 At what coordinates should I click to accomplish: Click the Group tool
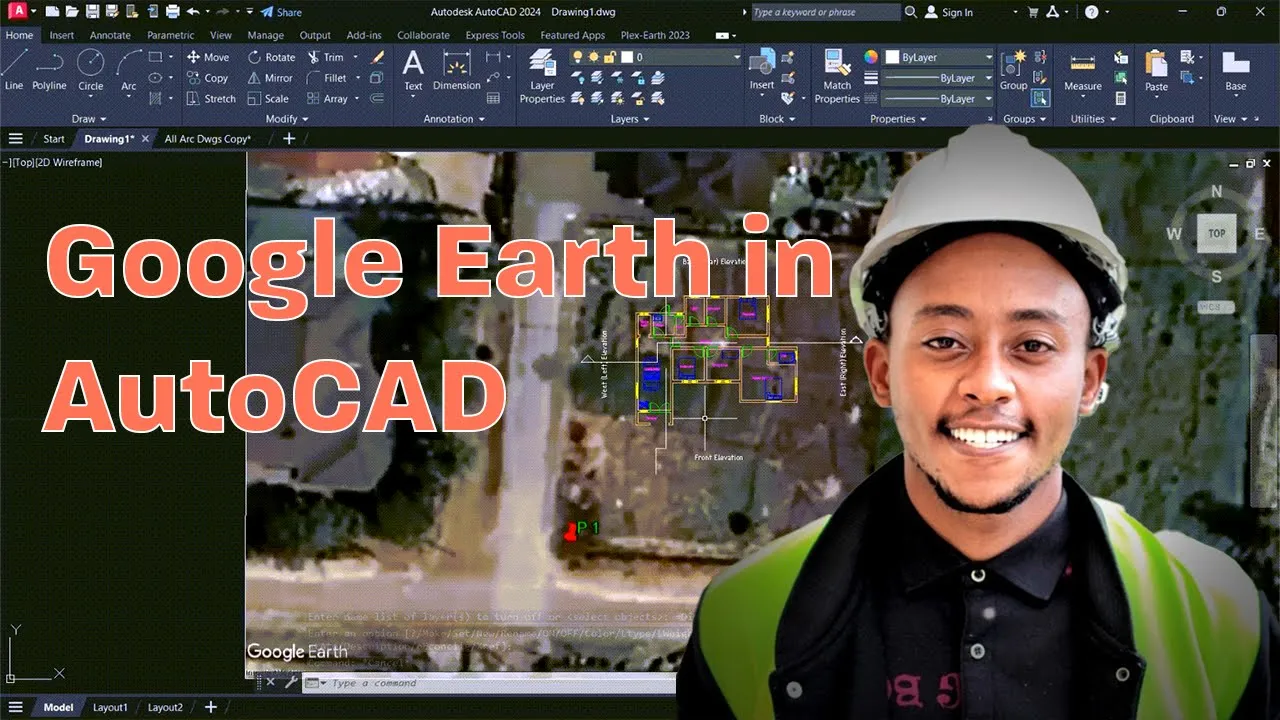[x=1013, y=70]
